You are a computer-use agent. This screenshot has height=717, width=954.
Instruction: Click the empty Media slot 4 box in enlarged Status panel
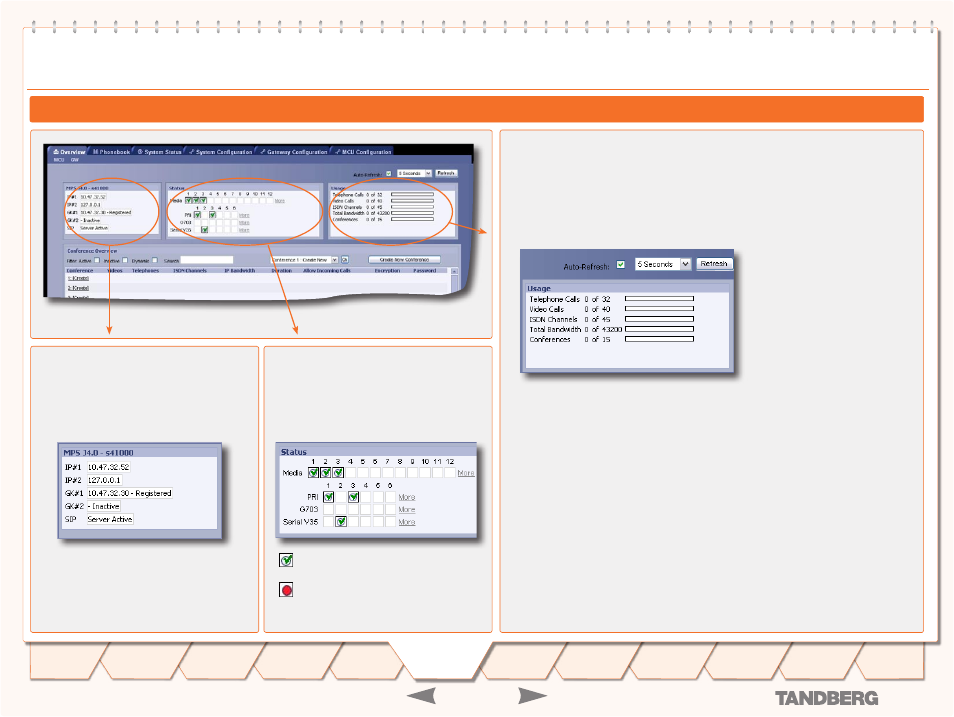350,472
